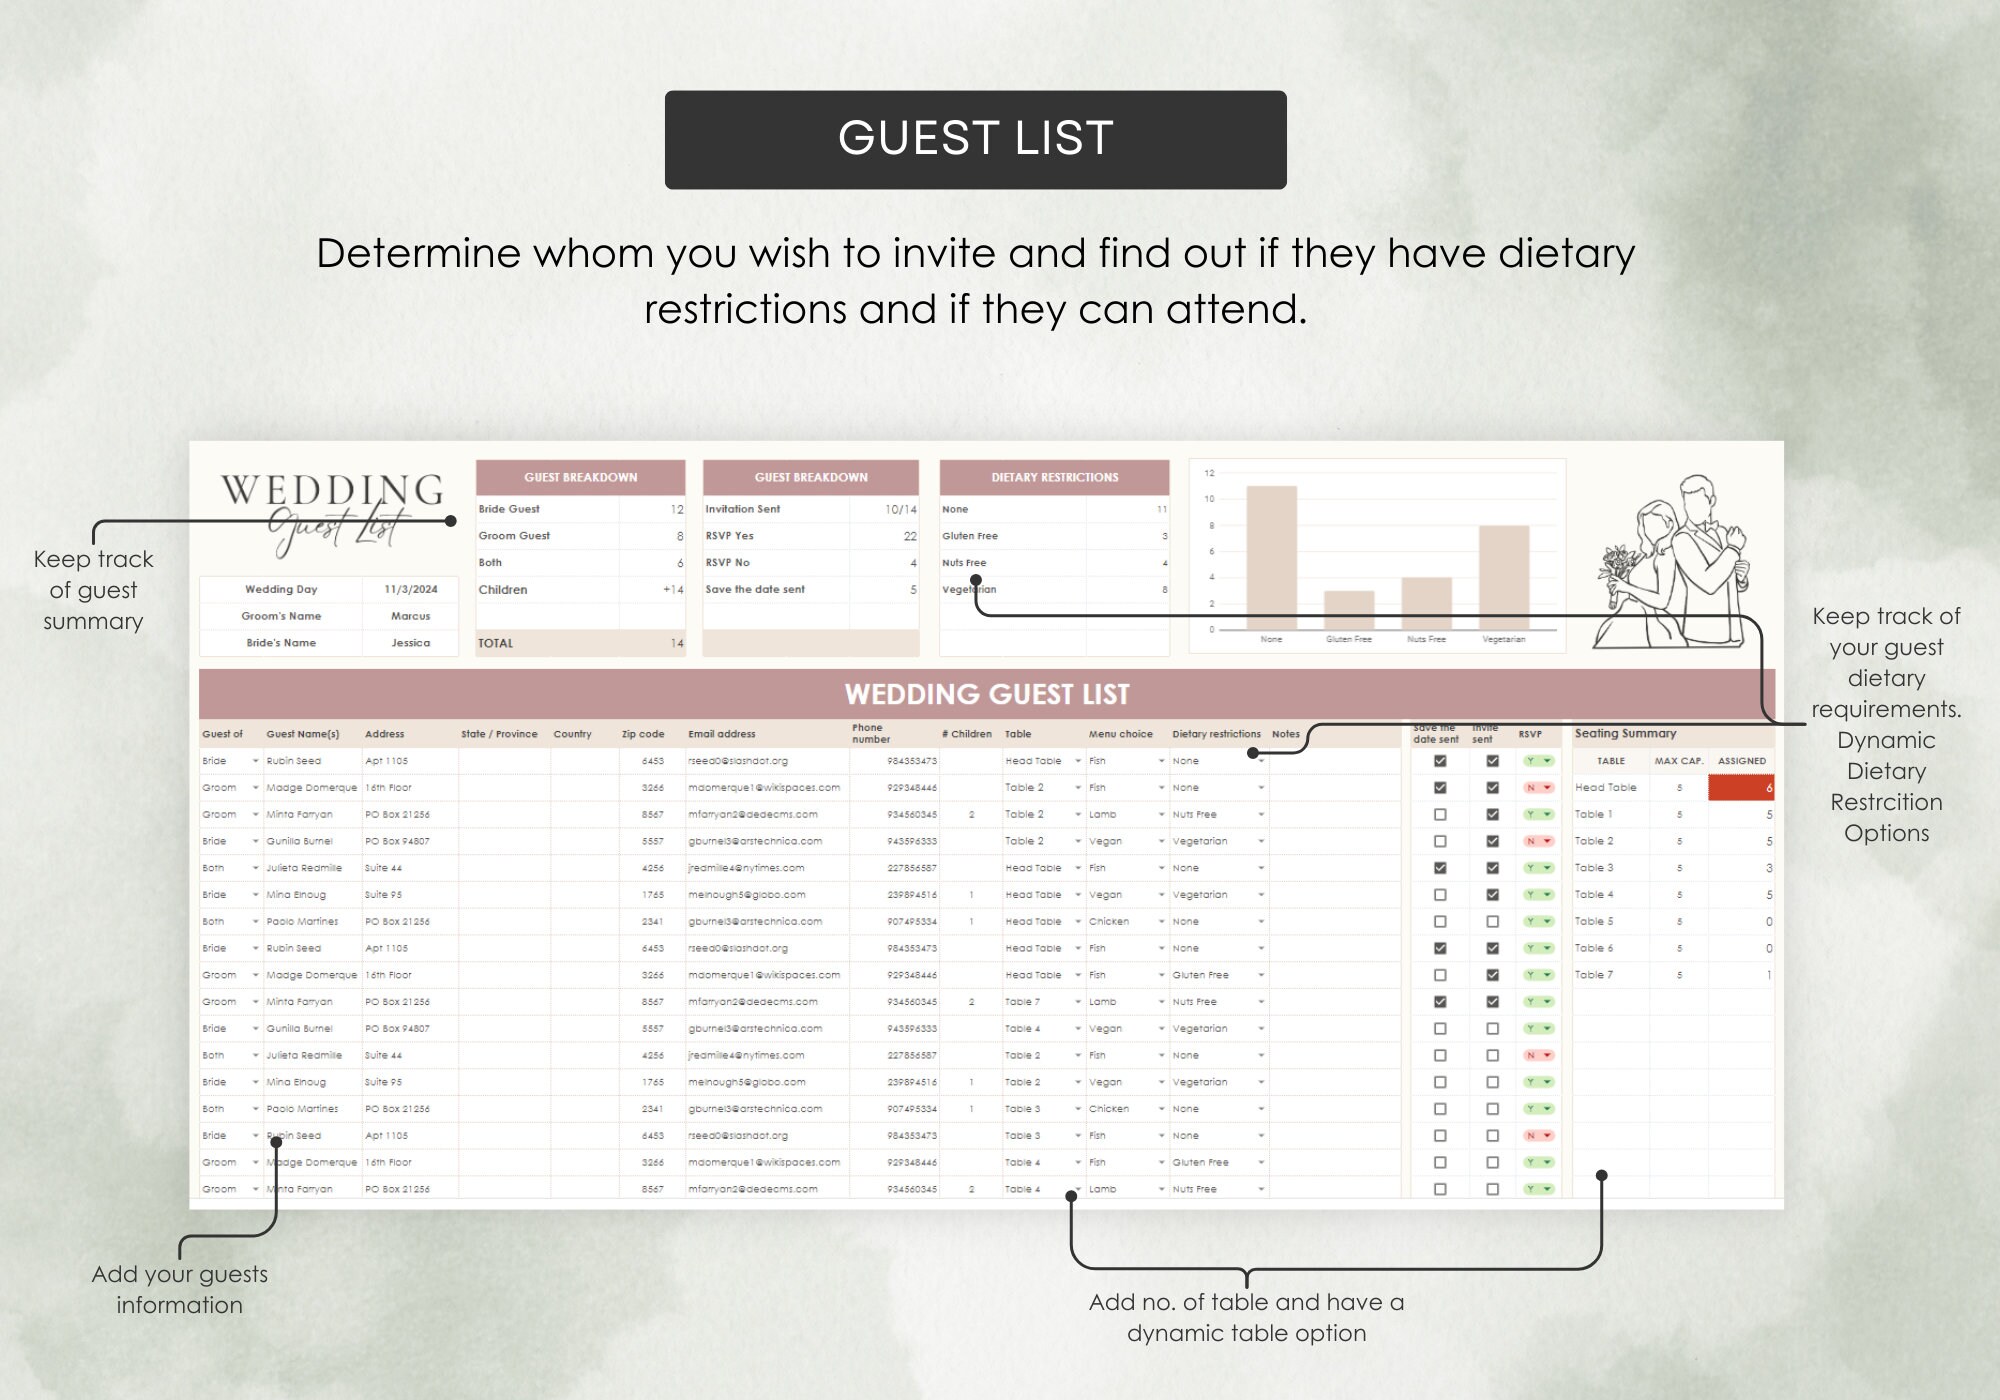Click the dark GUEST LIST banner
This screenshot has height=1400, width=2000.
[x=975, y=138]
